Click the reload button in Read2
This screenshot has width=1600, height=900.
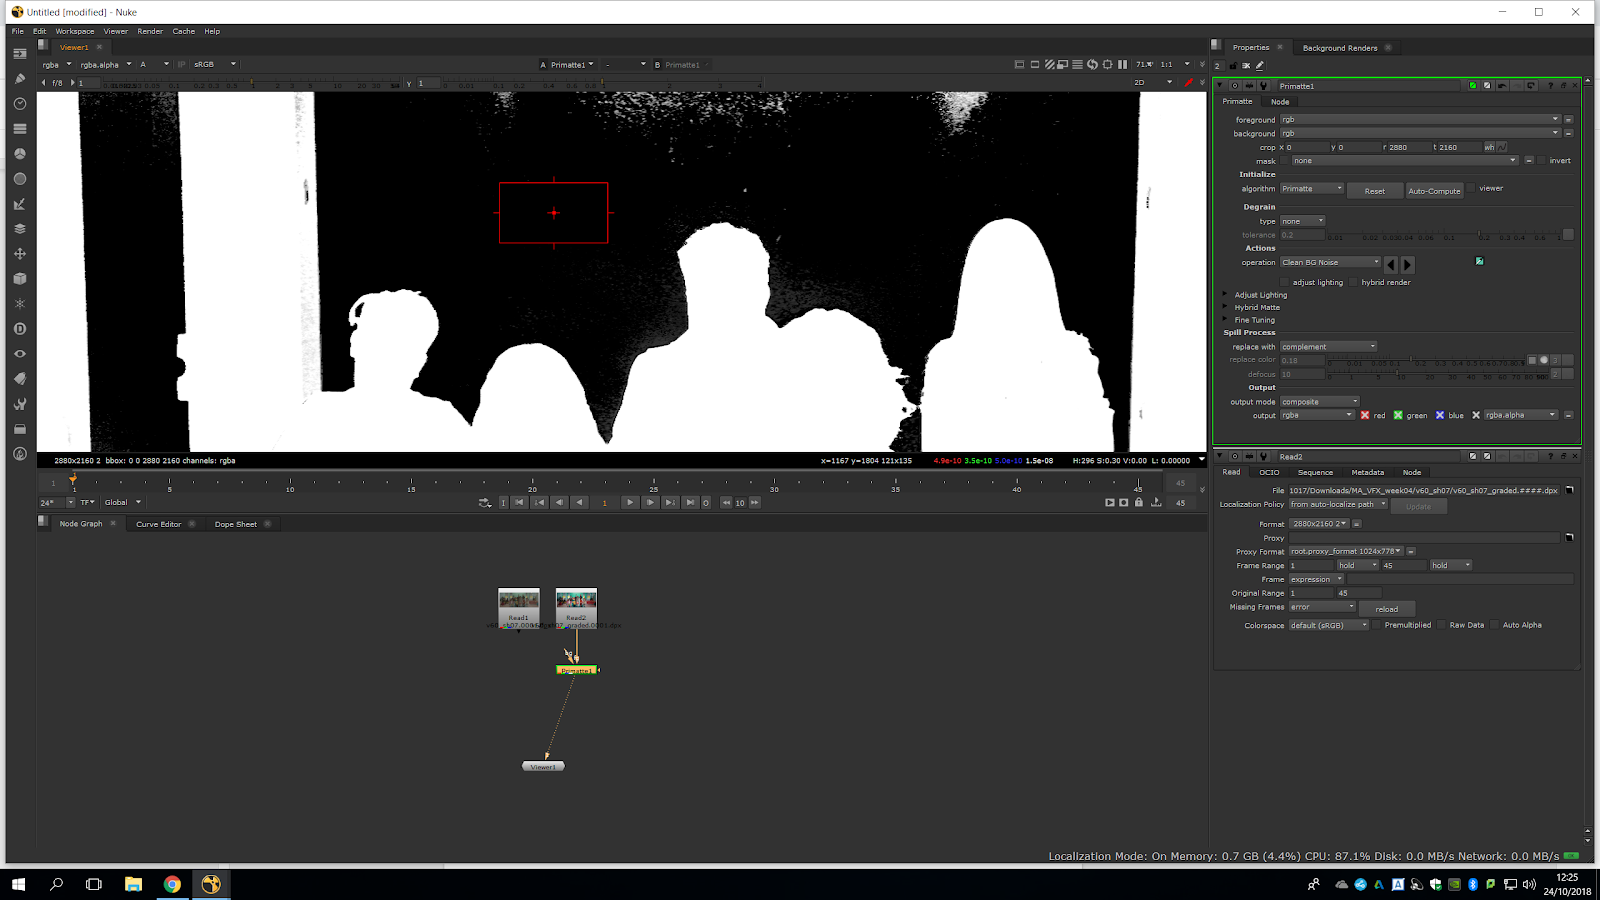coord(1386,609)
